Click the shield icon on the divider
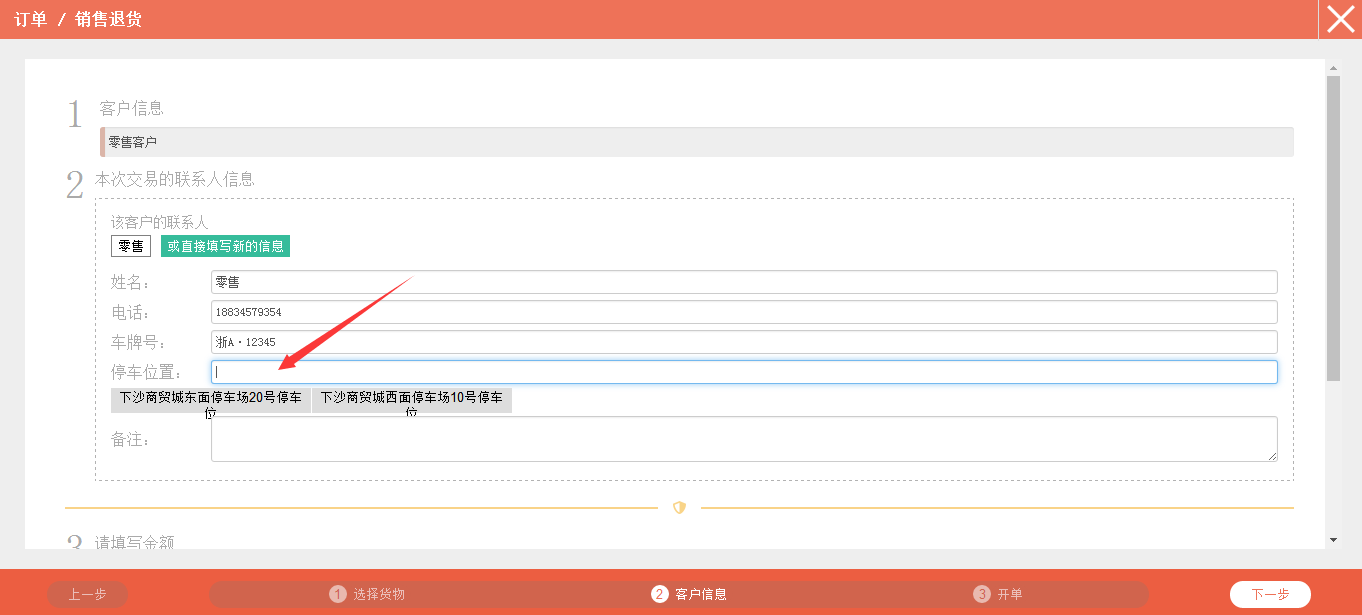This screenshot has height=615, width=1362. tap(679, 508)
